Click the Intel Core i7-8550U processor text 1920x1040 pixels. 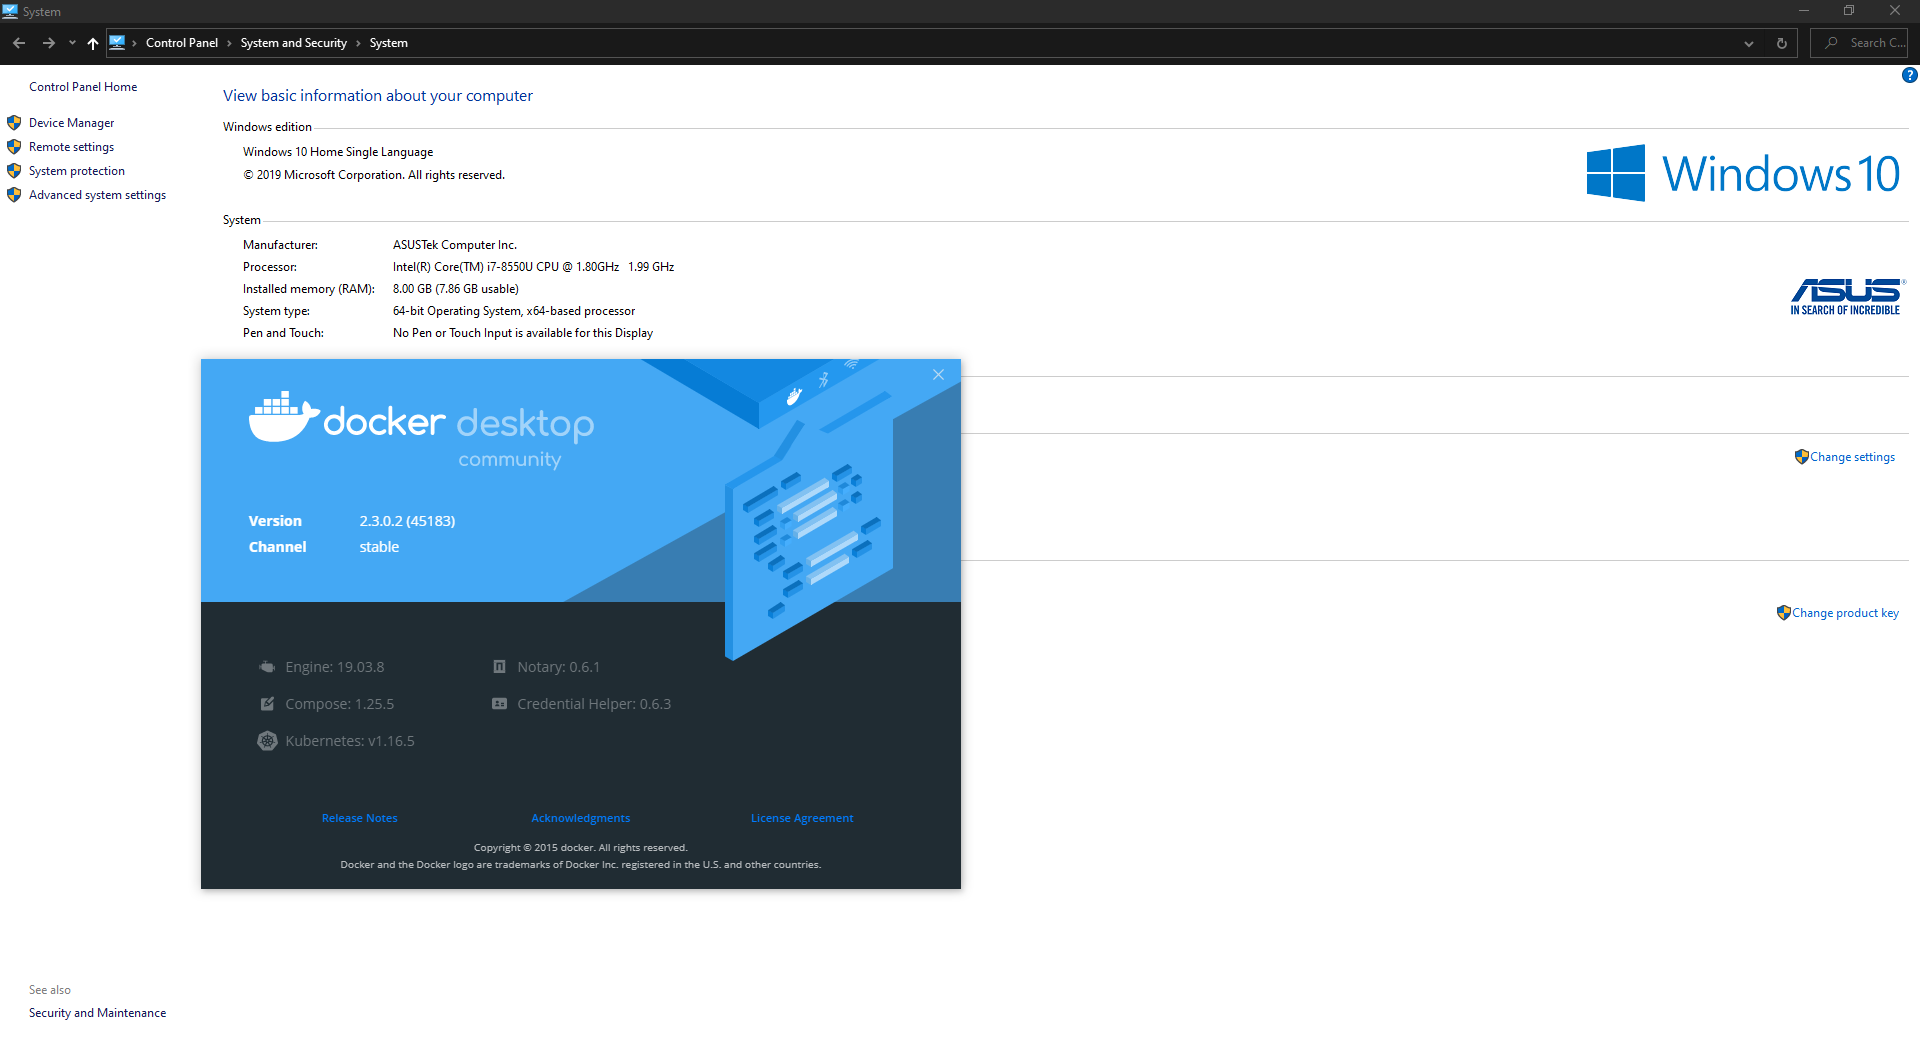pyautogui.click(x=533, y=267)
